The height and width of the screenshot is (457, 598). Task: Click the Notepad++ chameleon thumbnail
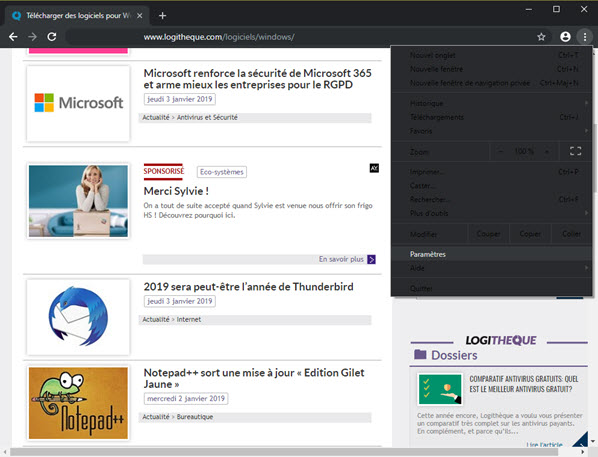point(78,403)
